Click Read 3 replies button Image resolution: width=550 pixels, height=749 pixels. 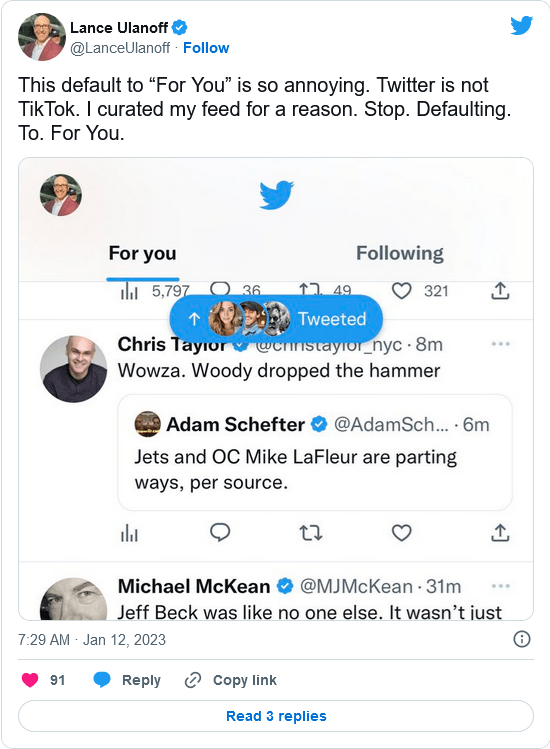pyautogui.click(x=276, y=716)
